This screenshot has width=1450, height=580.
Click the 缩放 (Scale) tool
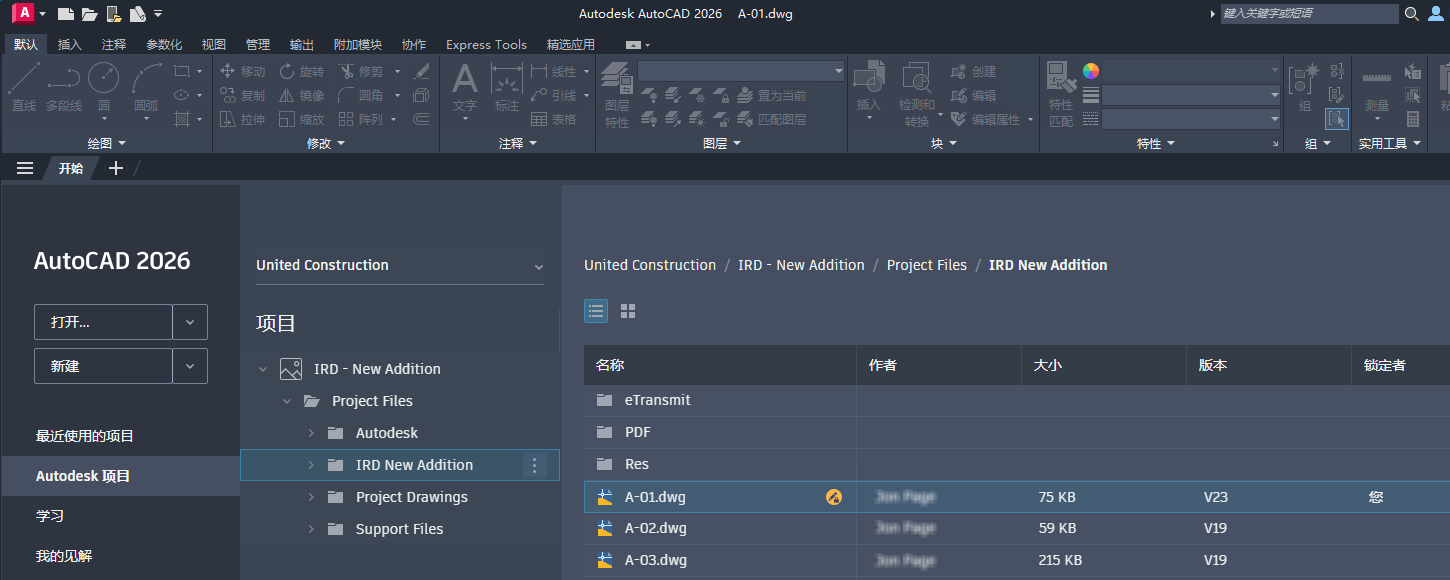coord(301,119)
